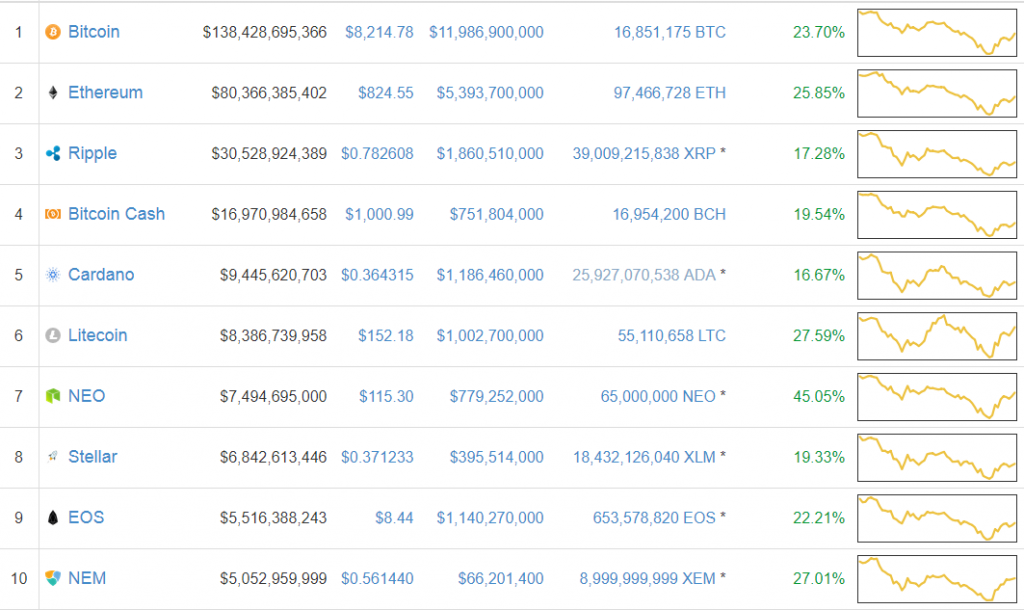
Task: Open the Bitcoin Cash coin page link
Action: [x=116, y=214]
